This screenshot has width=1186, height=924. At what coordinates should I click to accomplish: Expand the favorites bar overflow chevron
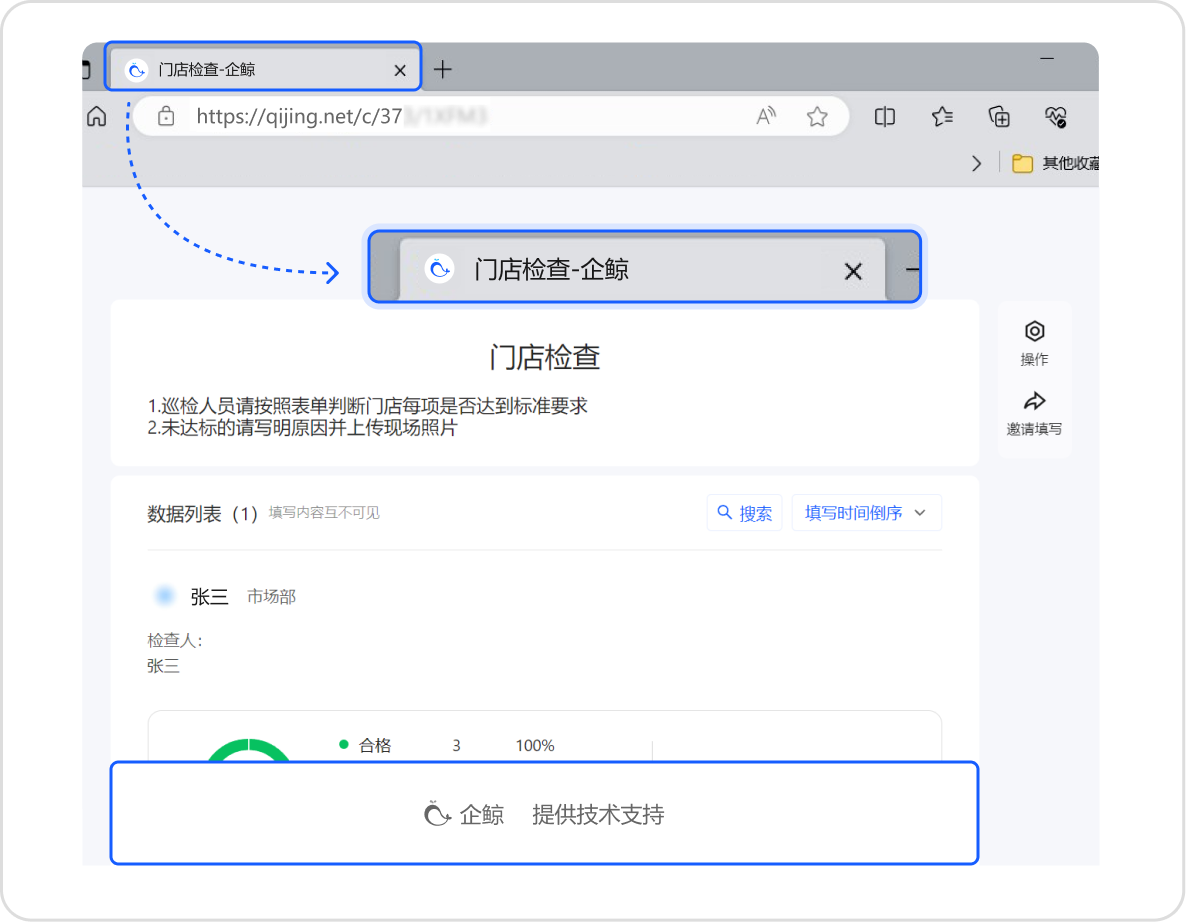pos(977,163)
